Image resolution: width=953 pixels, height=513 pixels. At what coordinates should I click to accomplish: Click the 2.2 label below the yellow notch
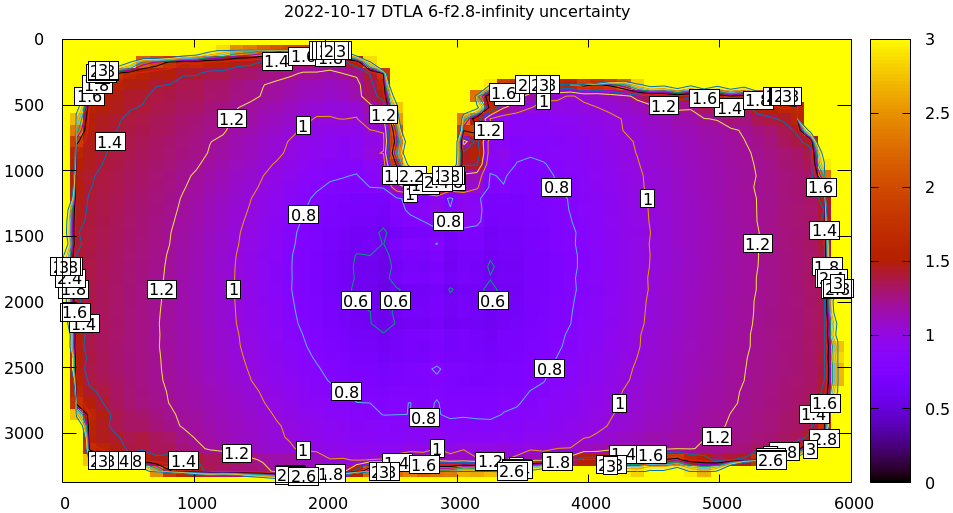[411, 177]
